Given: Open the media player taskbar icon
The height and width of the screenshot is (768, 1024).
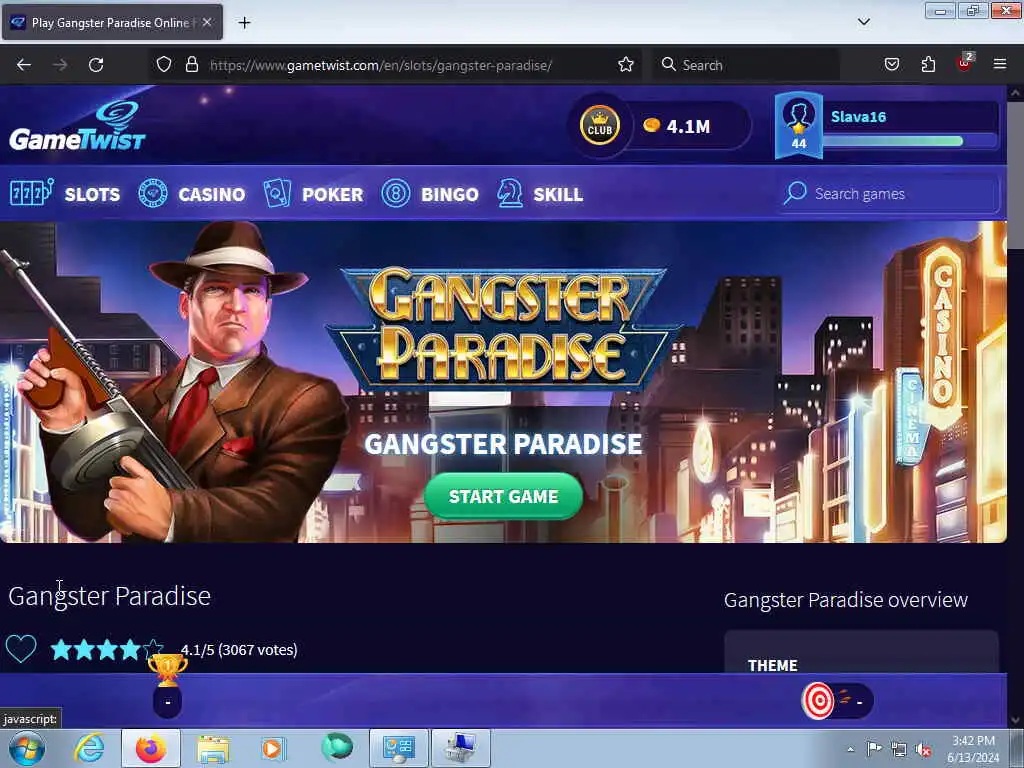Looking at the screenshot, I should (x=274, y=749).
